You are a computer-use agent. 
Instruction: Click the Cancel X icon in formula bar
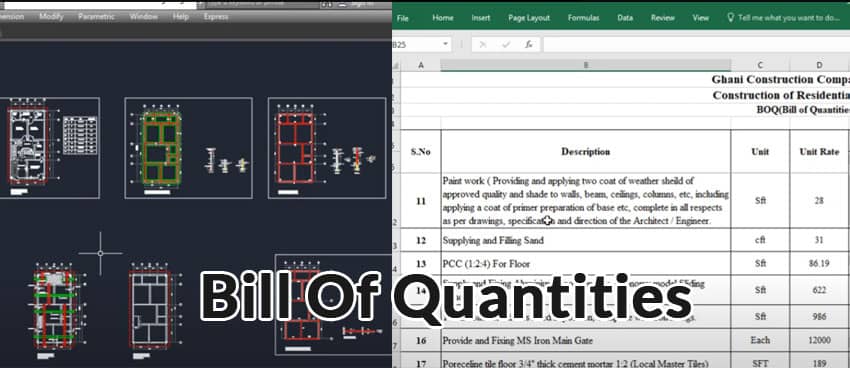482,44
